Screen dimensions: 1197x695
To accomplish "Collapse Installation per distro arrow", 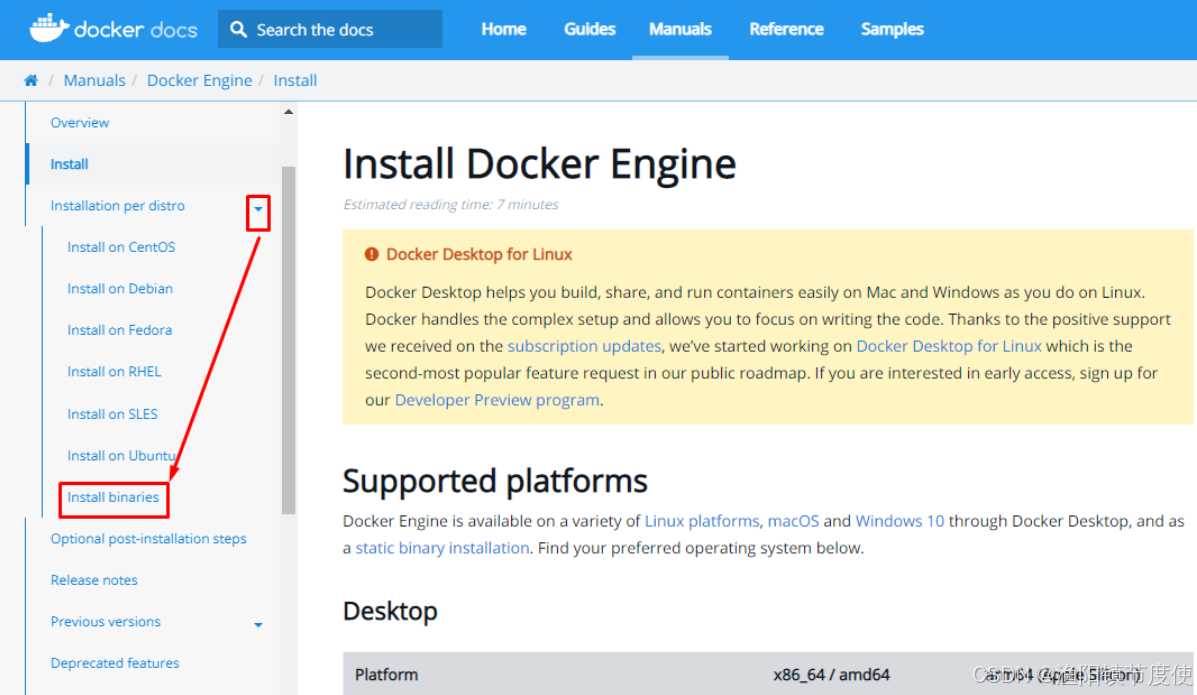I will click(258, 209).
